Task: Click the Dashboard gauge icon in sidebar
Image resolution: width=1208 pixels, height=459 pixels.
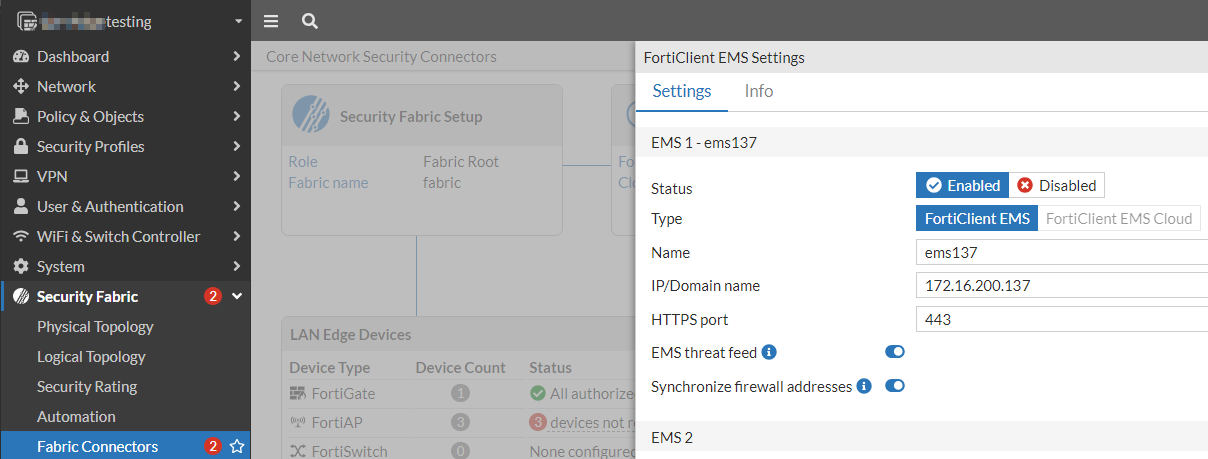Action: (x=20, y=57)
